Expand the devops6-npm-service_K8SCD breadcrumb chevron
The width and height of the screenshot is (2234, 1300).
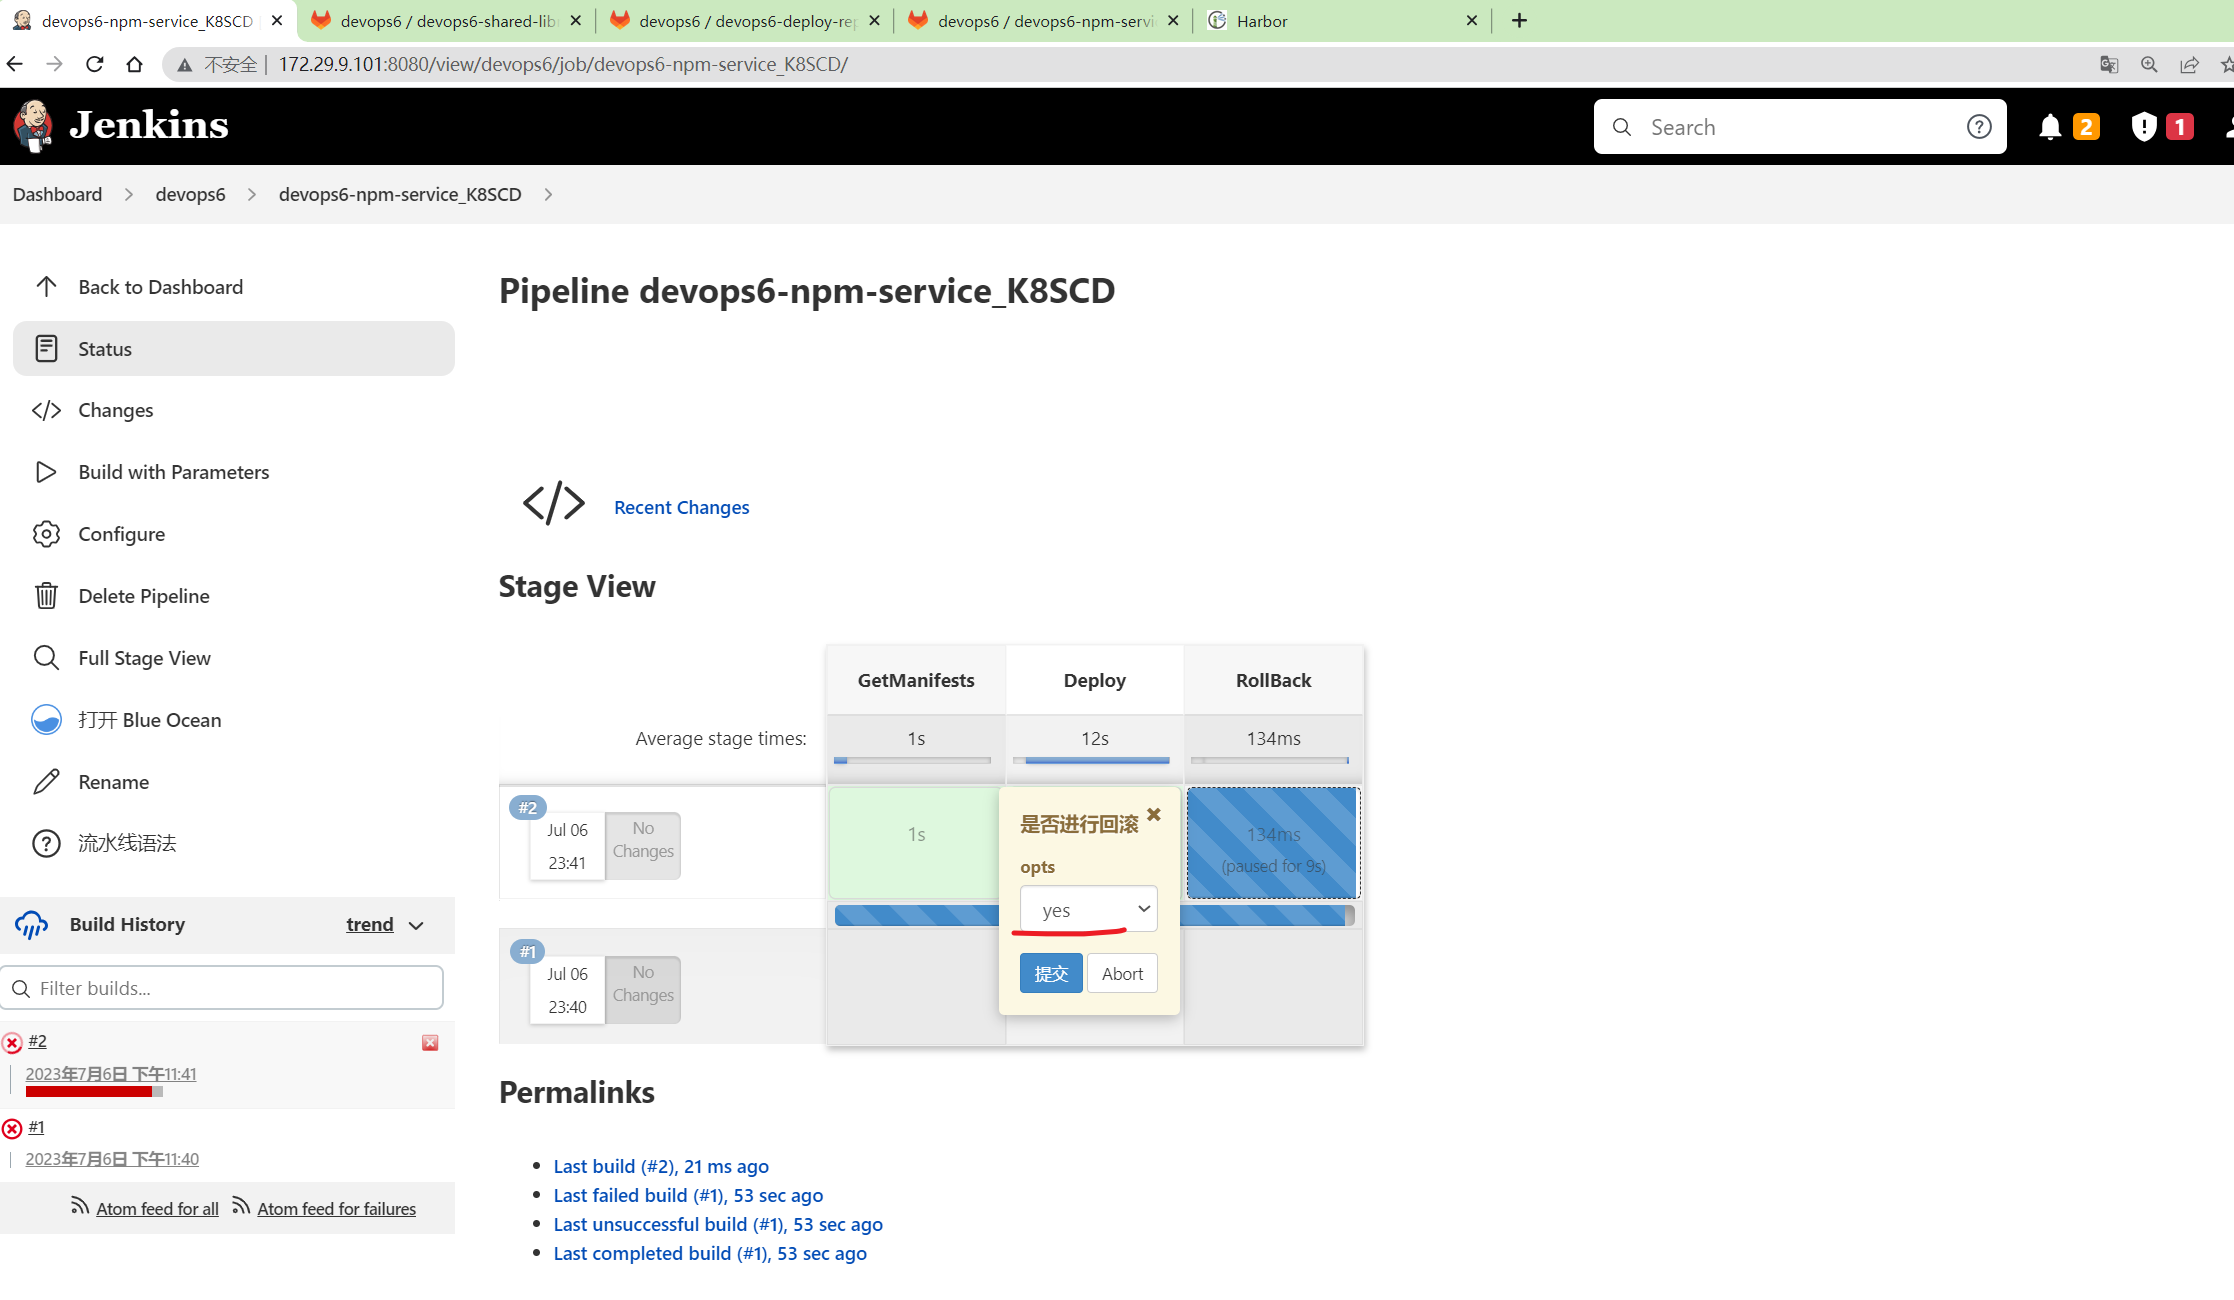[x=548, y=194]
